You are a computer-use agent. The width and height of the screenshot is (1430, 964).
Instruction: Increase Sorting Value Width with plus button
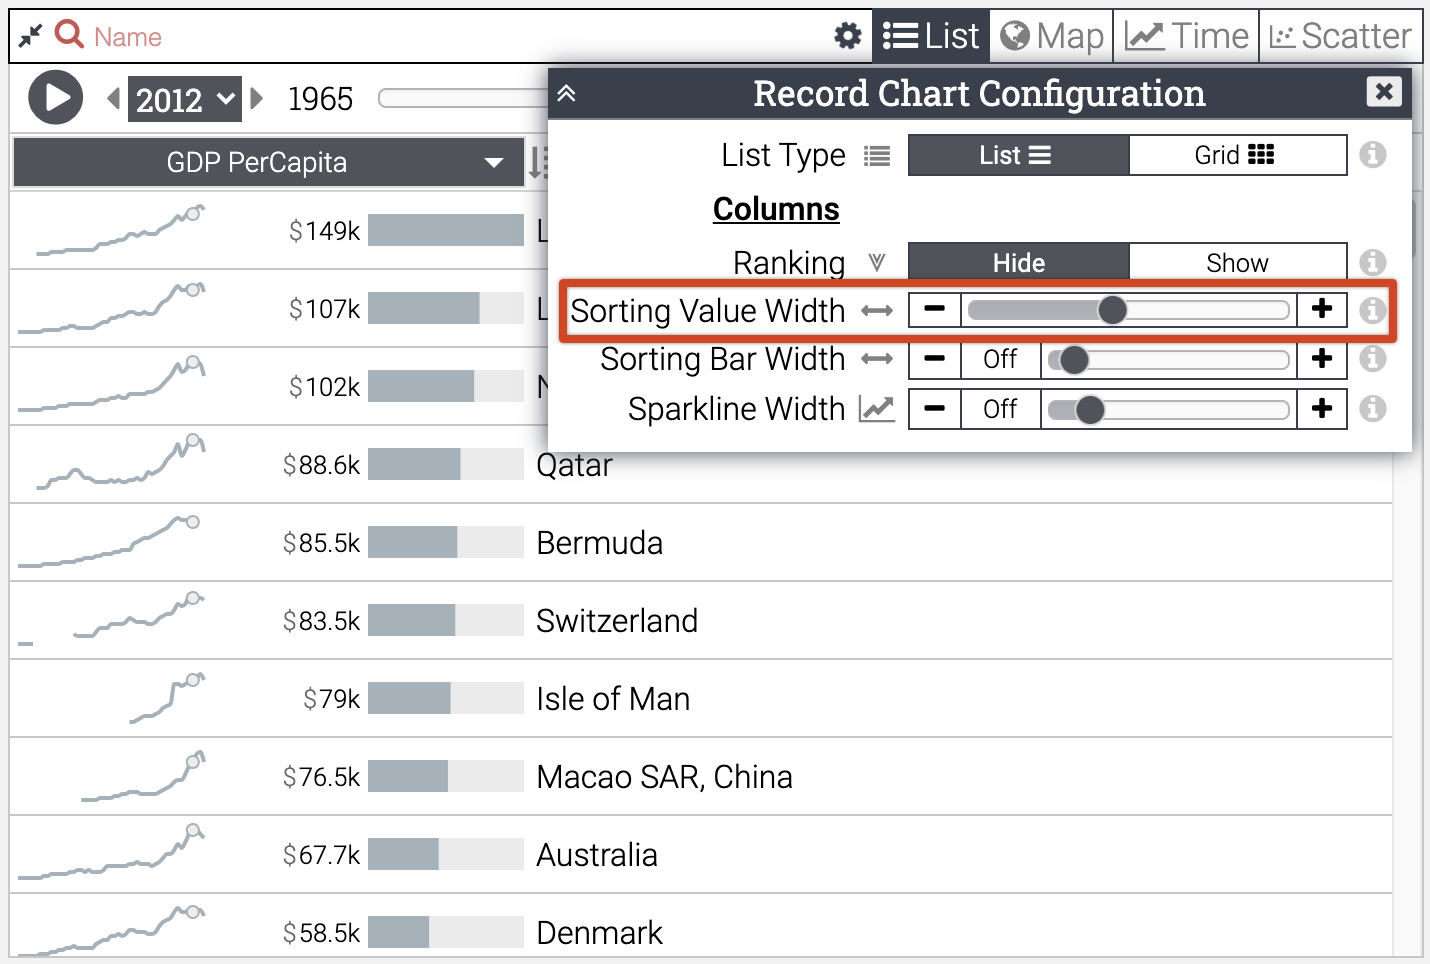1322,310
